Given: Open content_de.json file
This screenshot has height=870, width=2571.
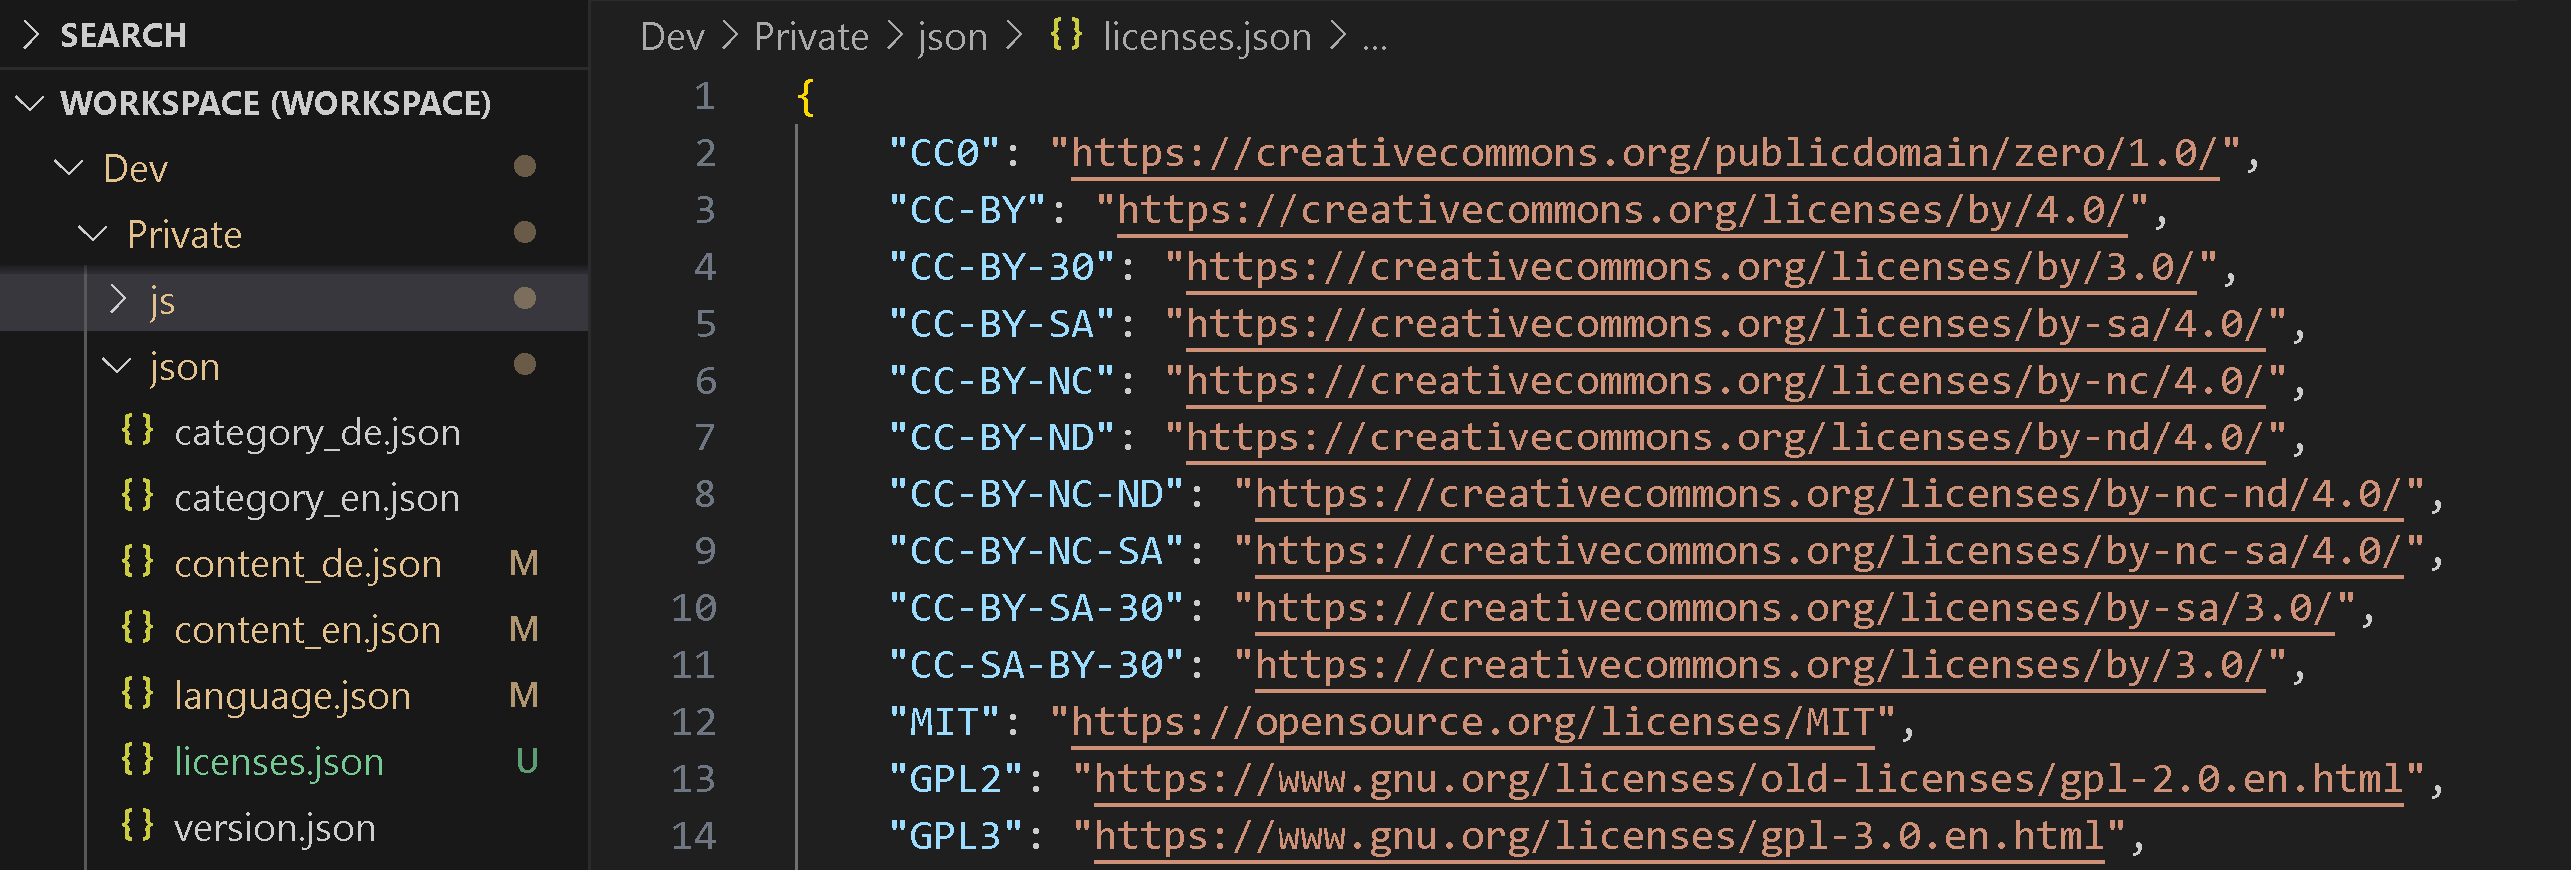Looking at the screenshot, I should coord(308,564).
